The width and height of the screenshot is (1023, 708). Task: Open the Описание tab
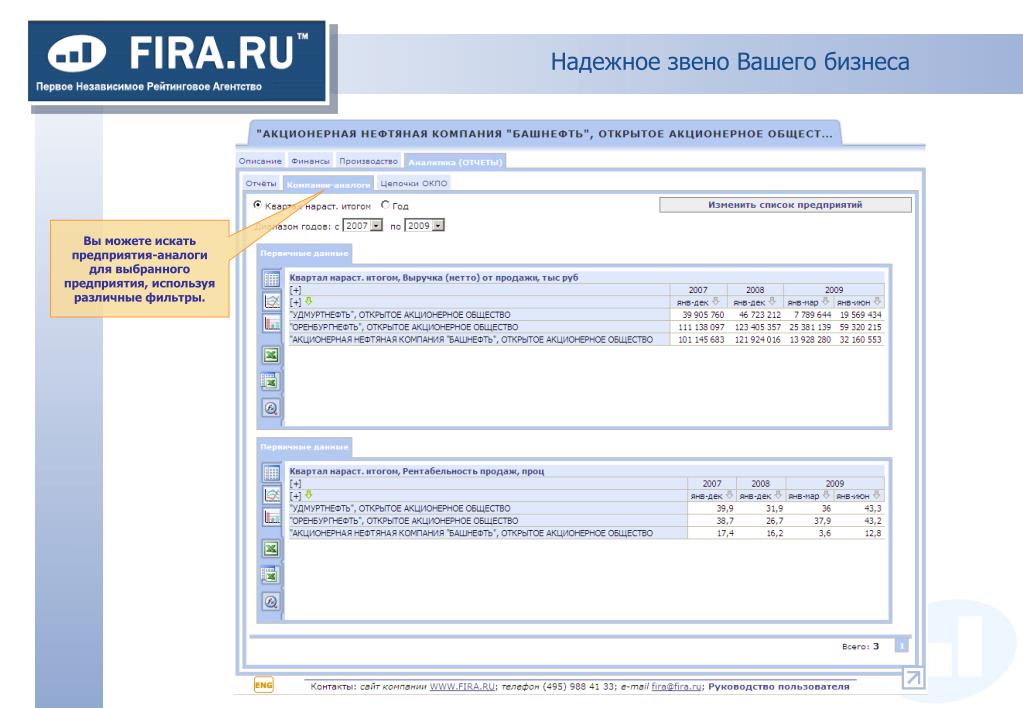pyautogui.click(x=260, y=161)
